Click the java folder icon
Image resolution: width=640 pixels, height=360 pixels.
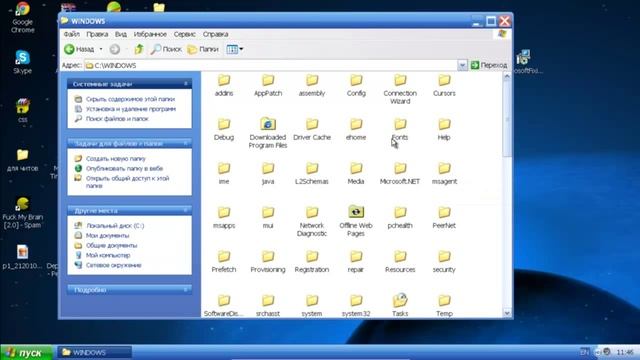pos(268,168)
